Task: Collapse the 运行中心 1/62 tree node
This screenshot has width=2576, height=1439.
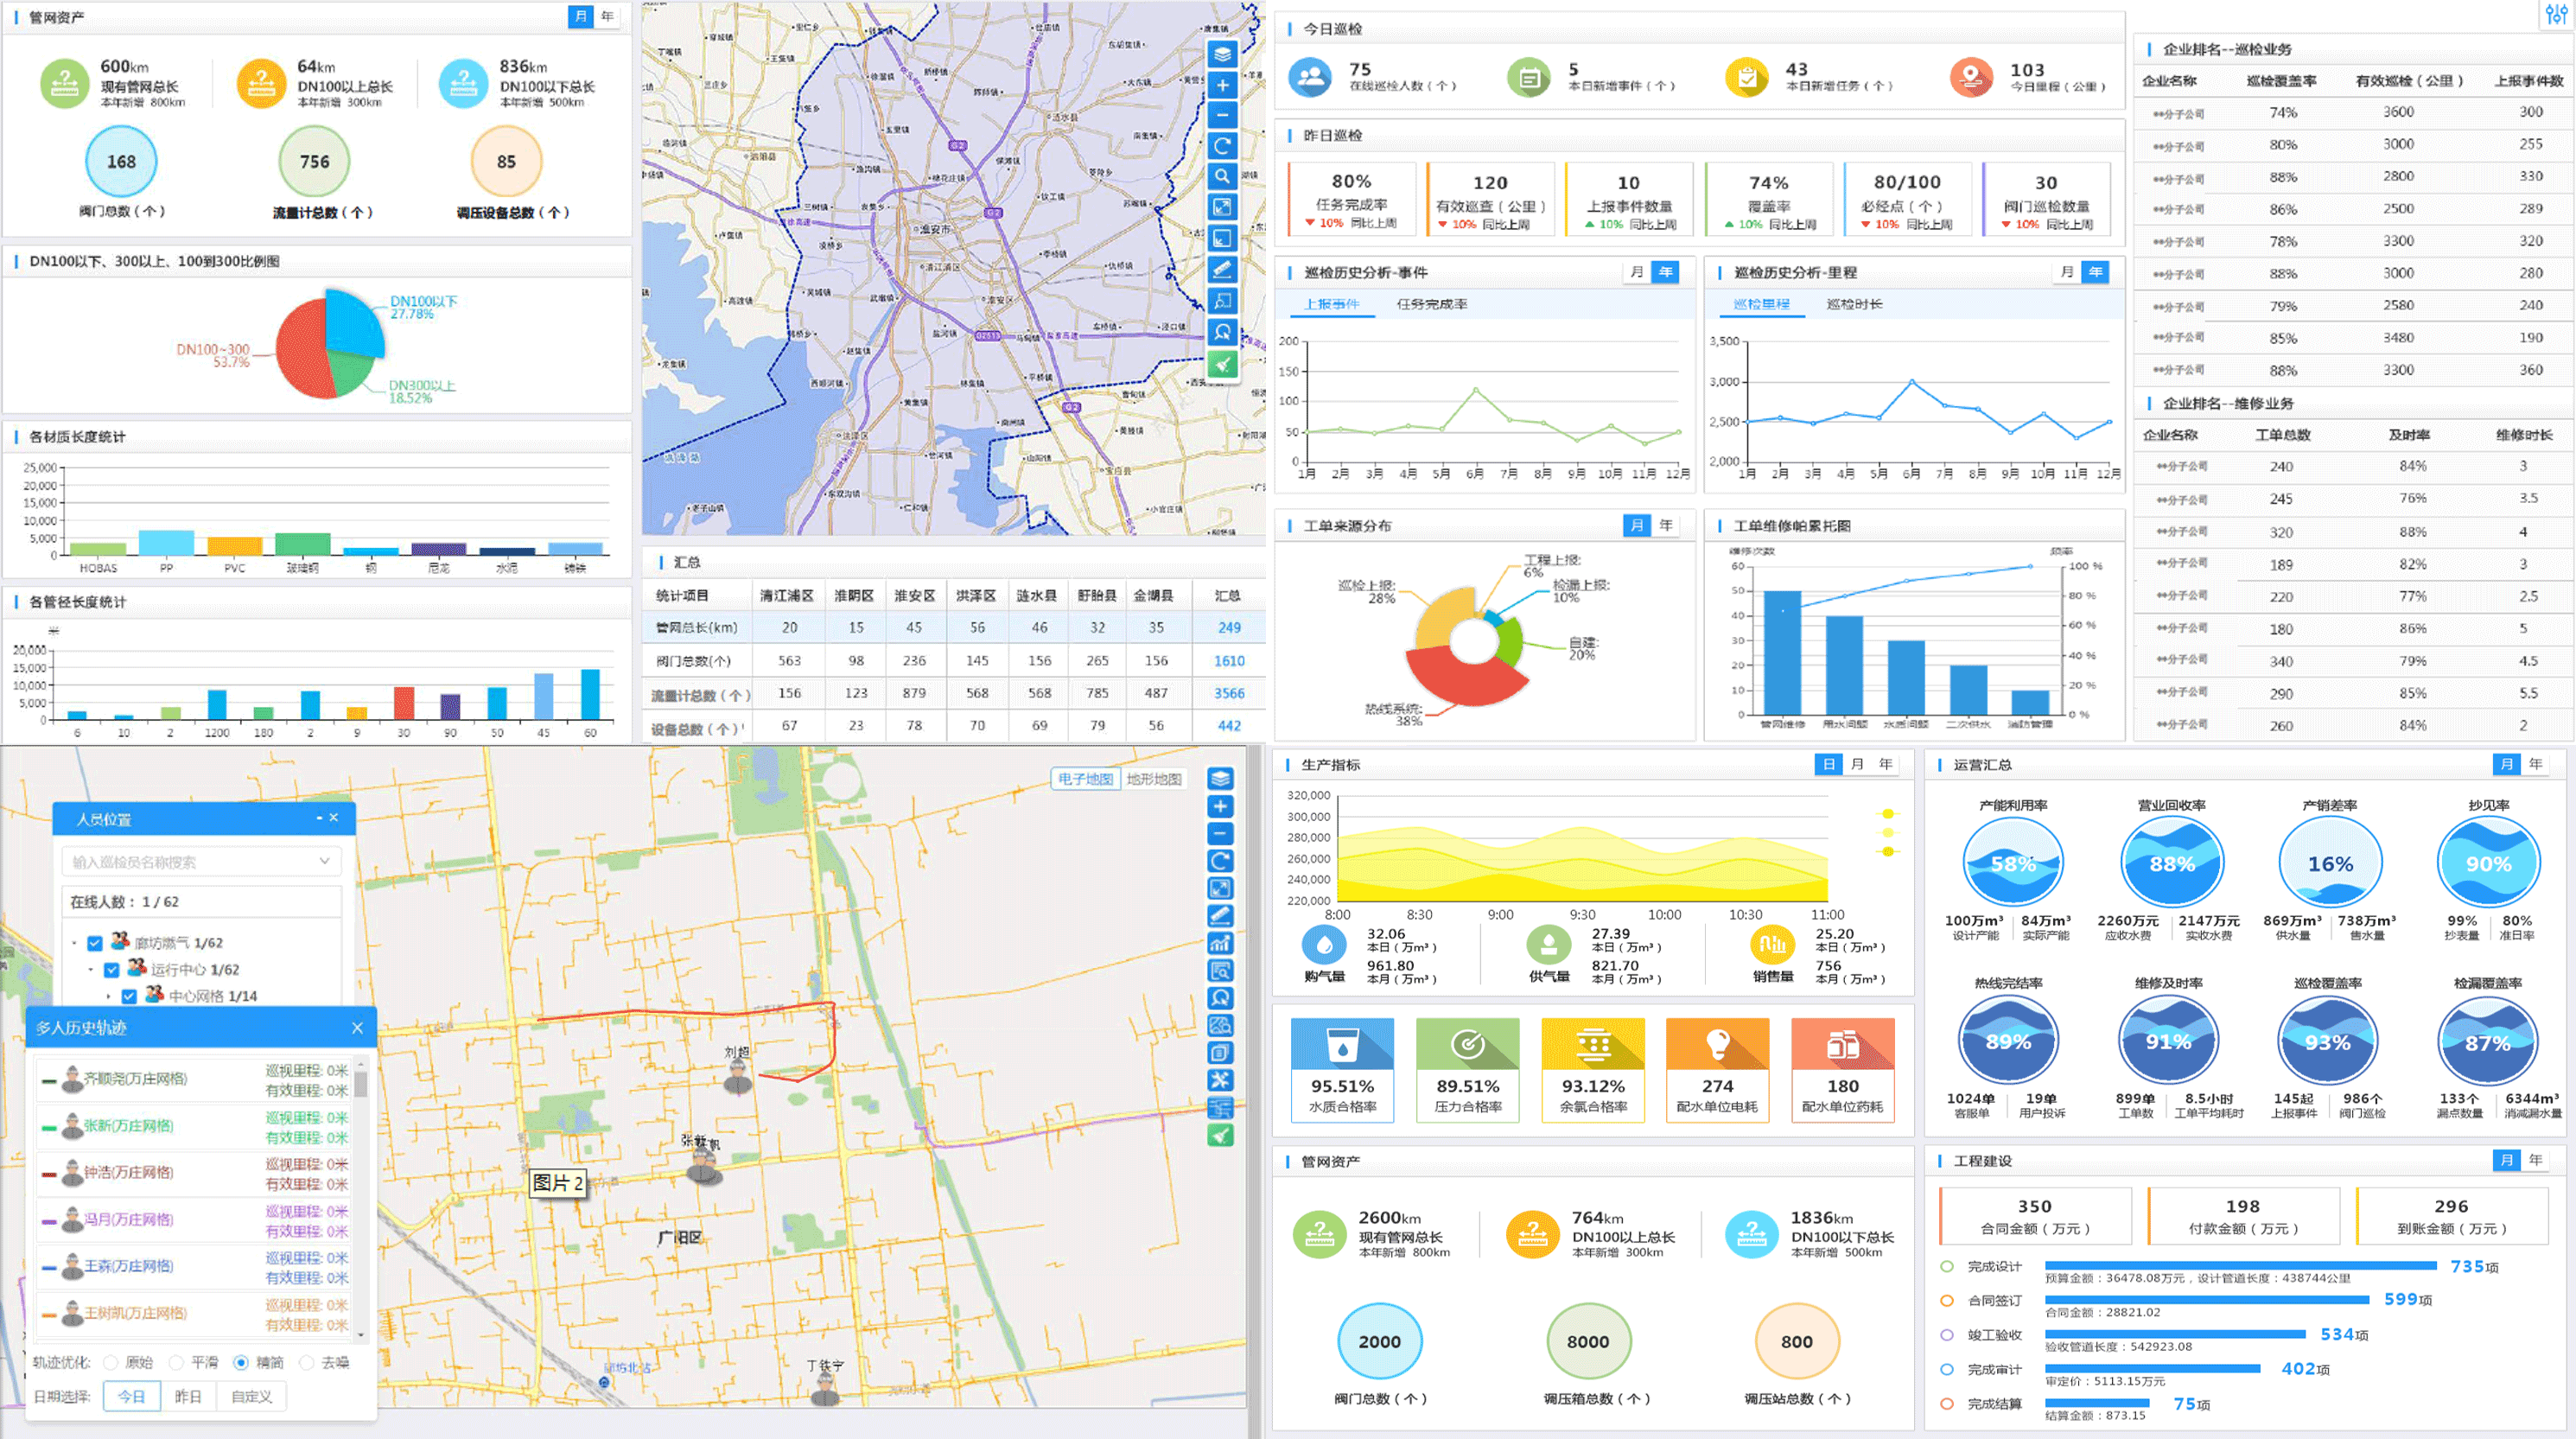Action: click(x=91, y=969)
